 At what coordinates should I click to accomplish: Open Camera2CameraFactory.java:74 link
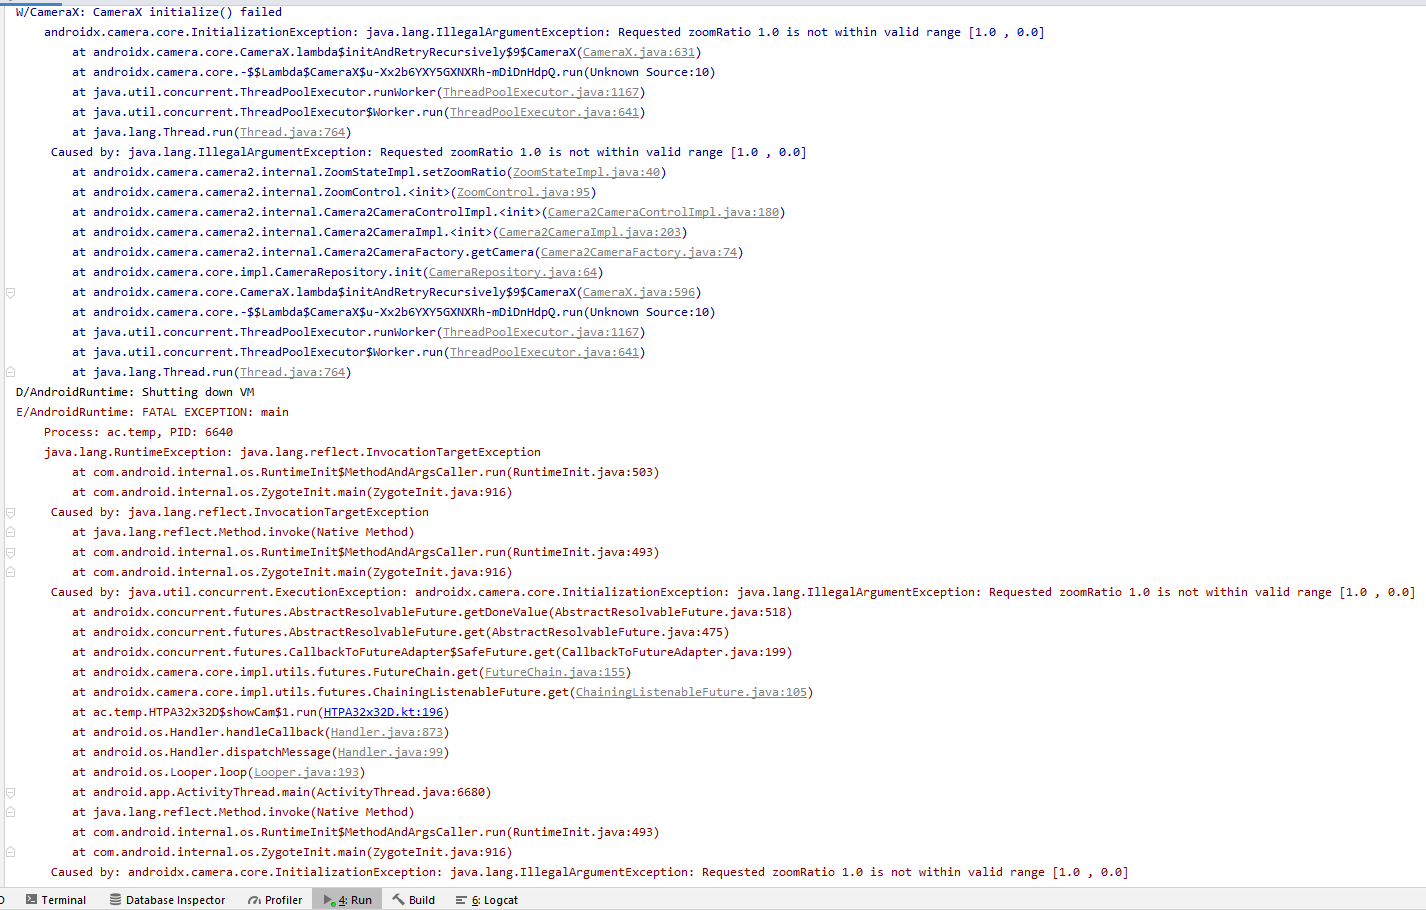click(x=639, y=252)
